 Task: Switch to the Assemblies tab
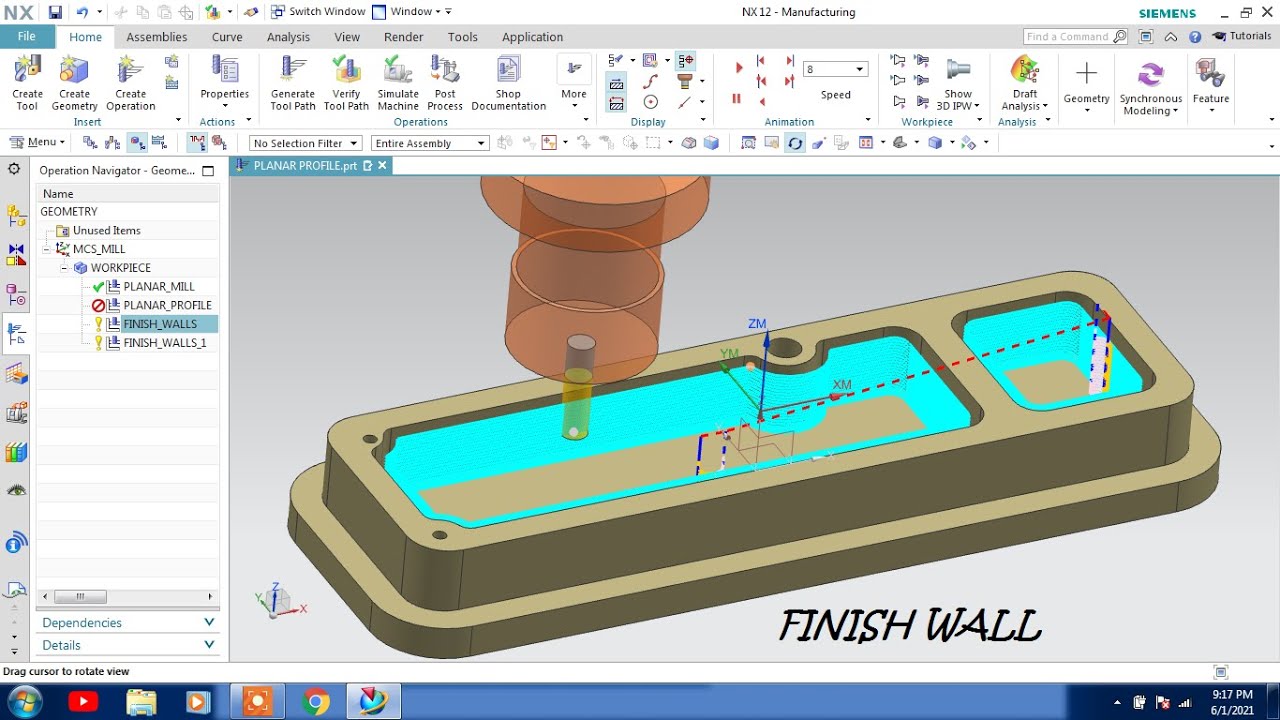point(156,37)
